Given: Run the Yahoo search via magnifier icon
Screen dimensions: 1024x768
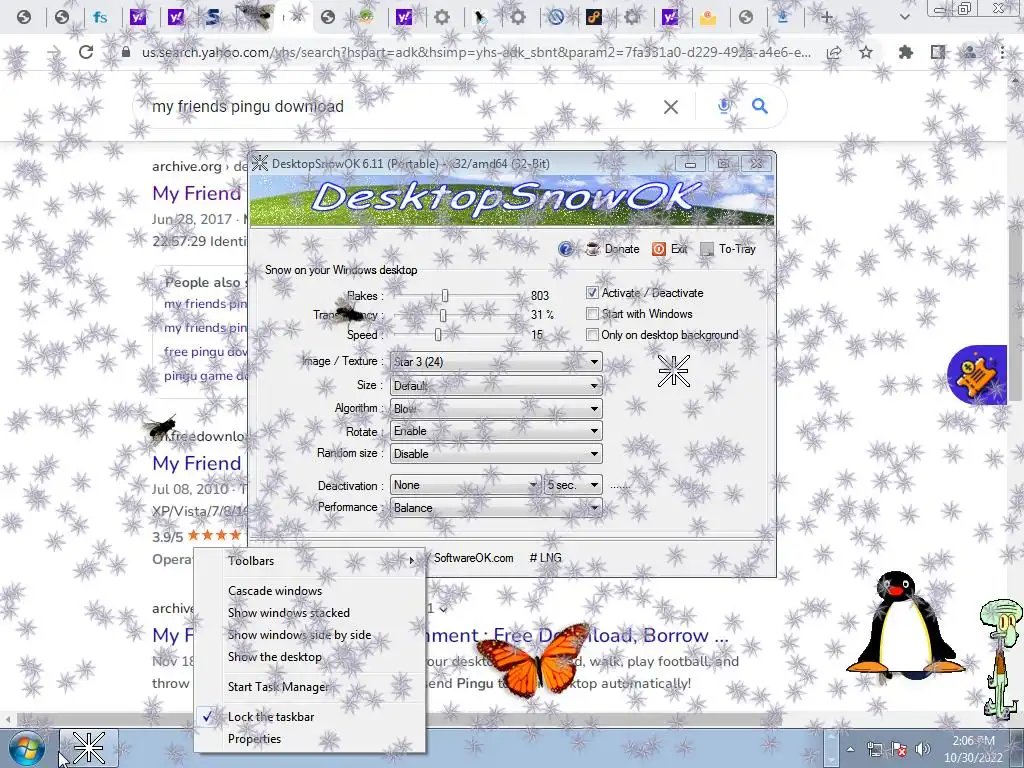Looking at the screenshot, I should pos(760,106).
